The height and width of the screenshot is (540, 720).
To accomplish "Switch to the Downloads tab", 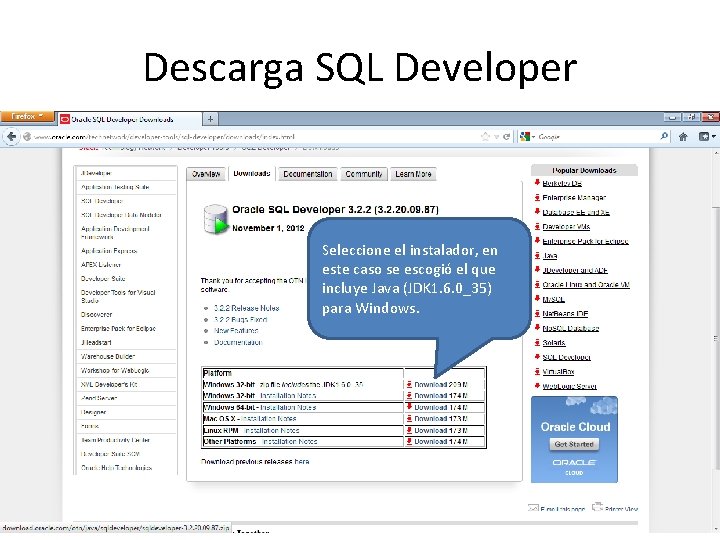I will [252, 174].
